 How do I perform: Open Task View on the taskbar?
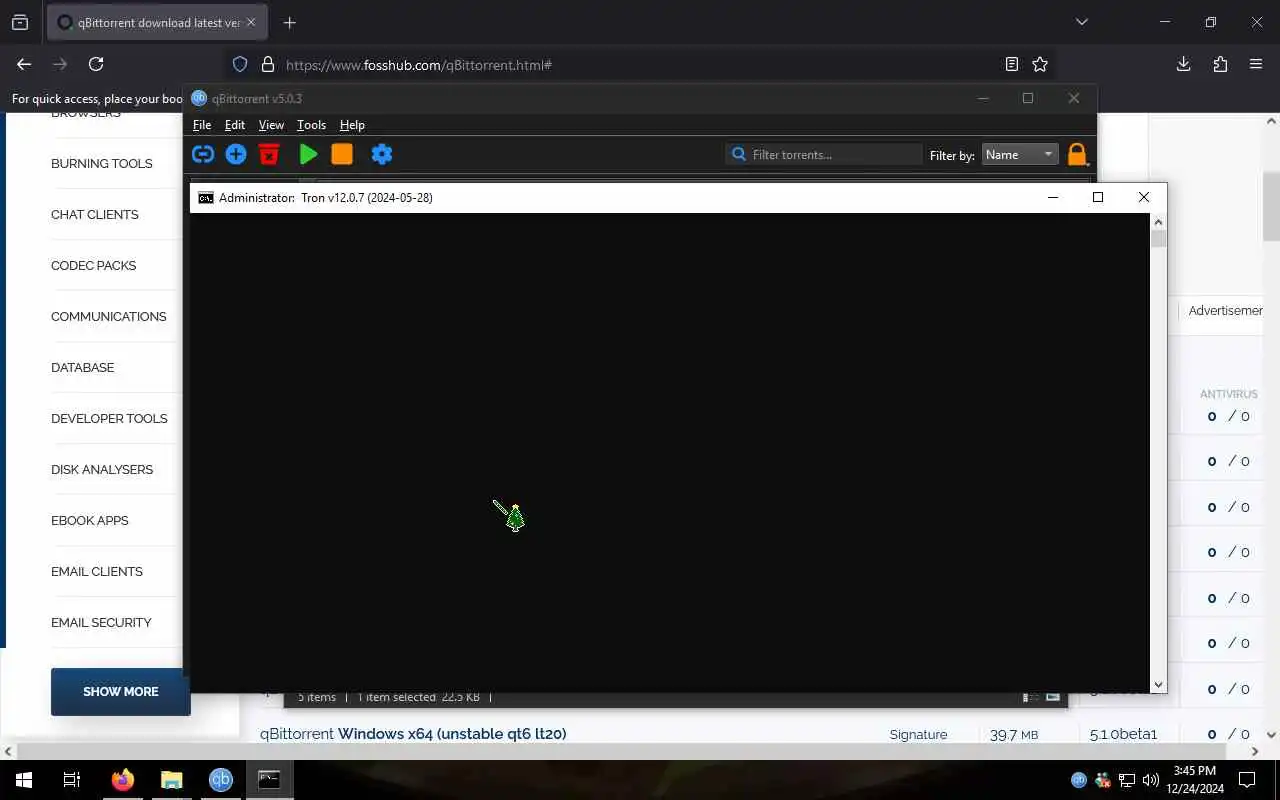[x=72, y=780]
